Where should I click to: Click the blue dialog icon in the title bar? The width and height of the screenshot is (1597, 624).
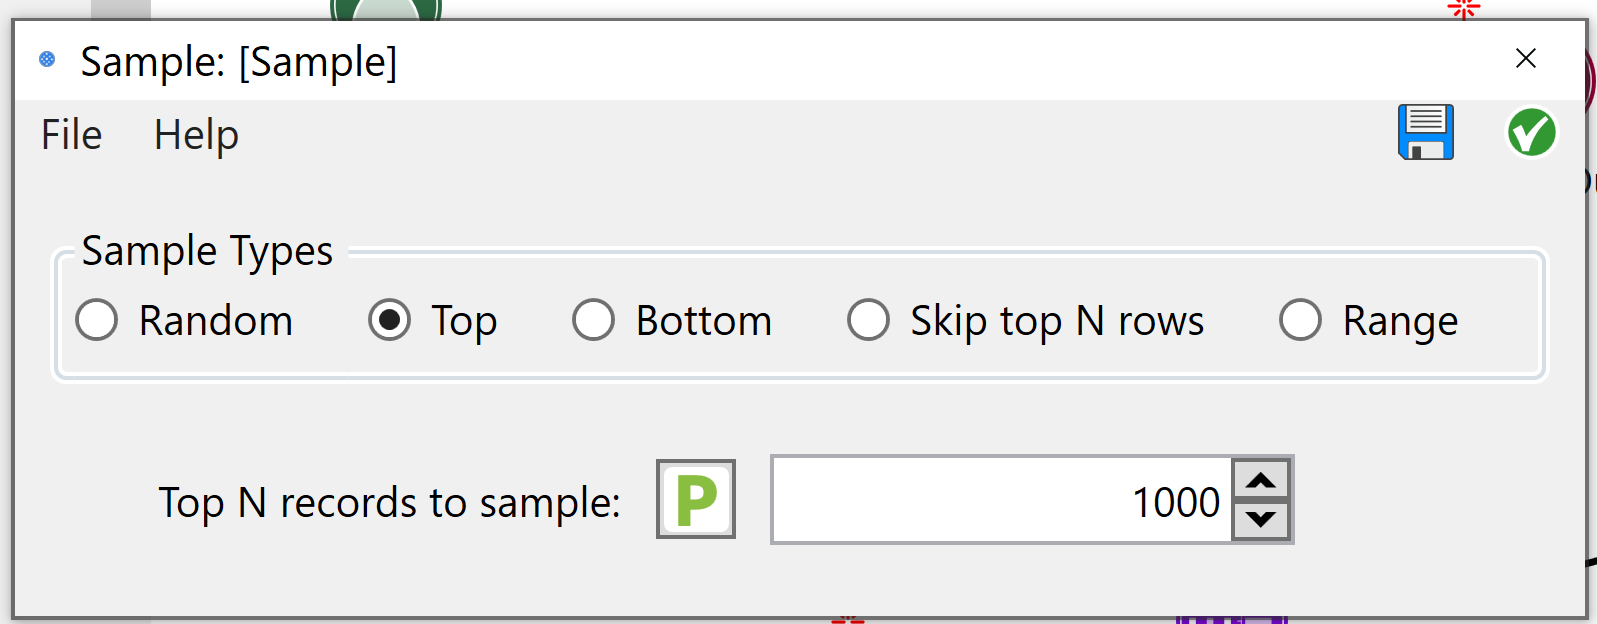click(x=46, y=60)
